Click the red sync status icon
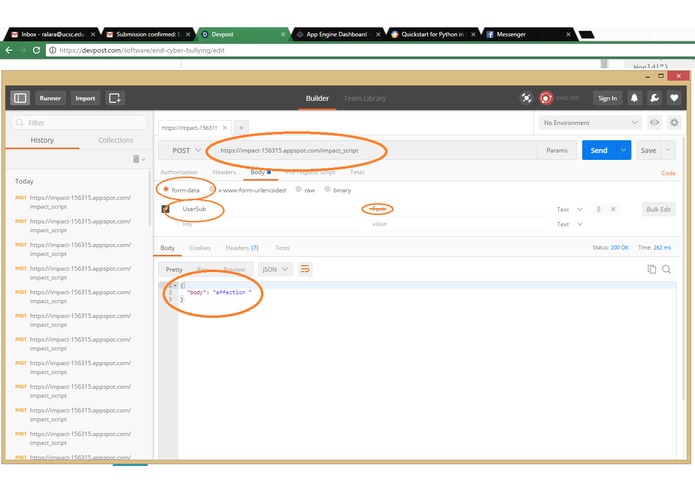The height and width of the screenshot is (494, 695). (546, 98)
